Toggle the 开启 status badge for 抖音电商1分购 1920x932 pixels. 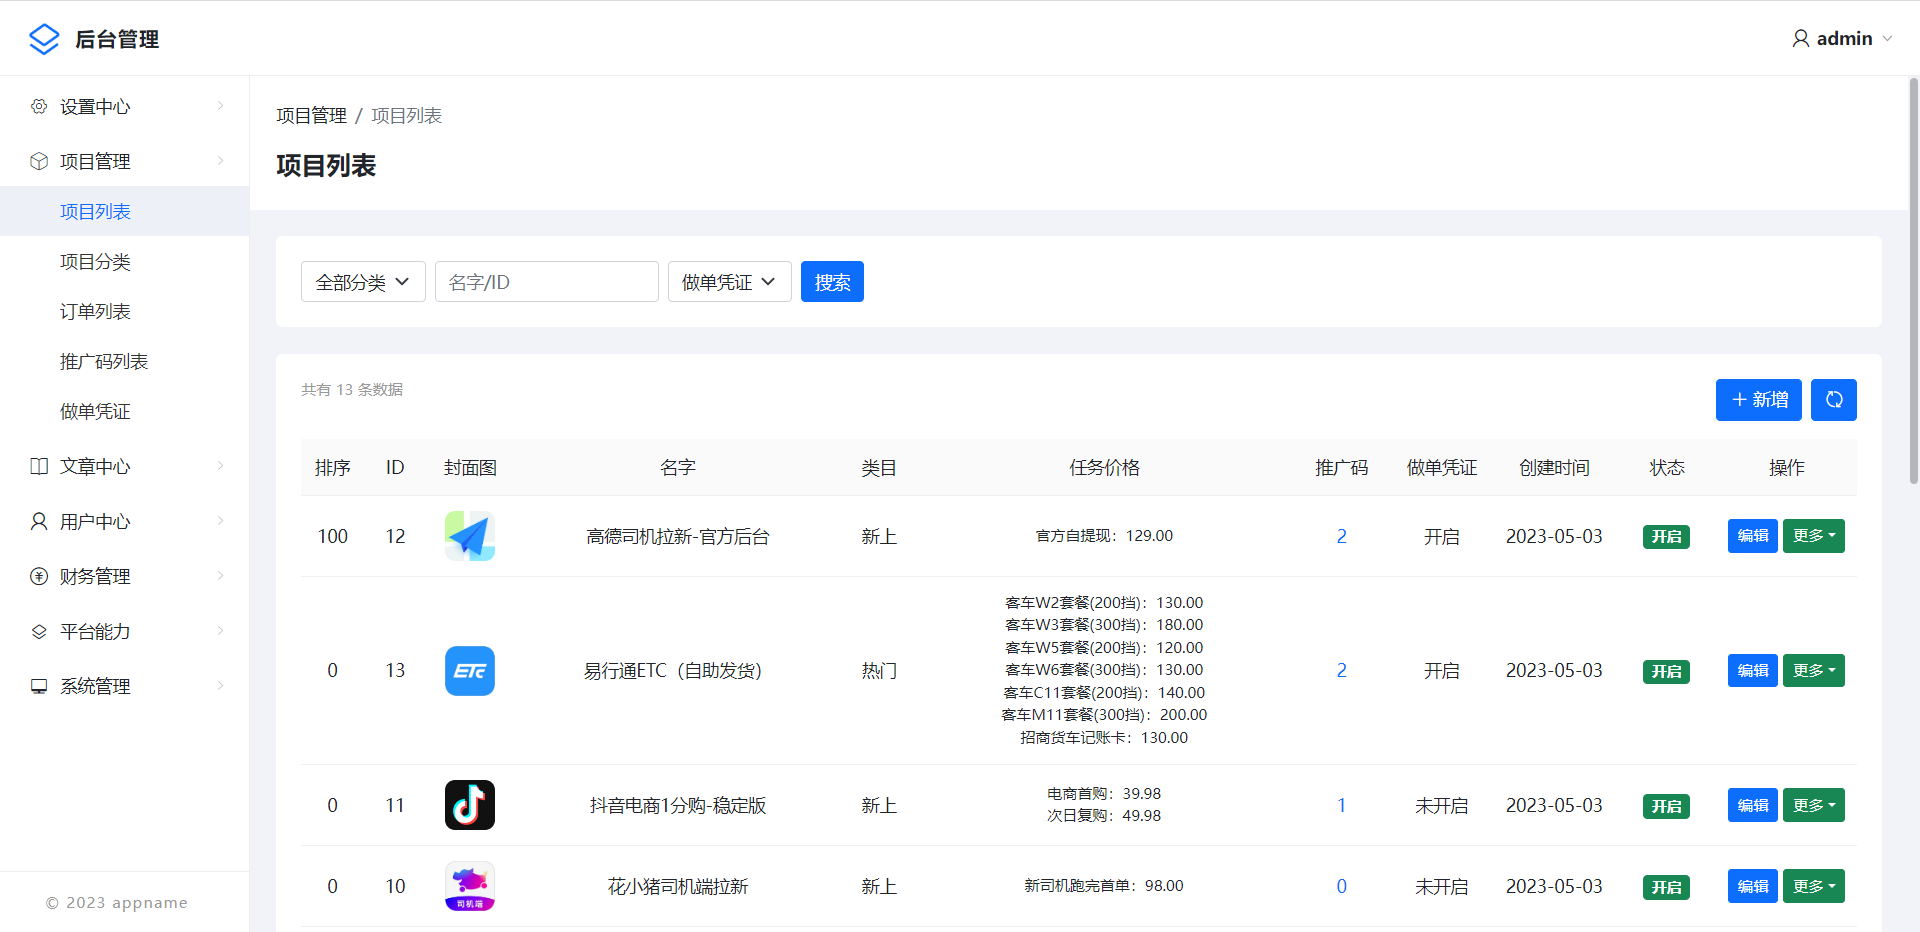click(1666, 807)
